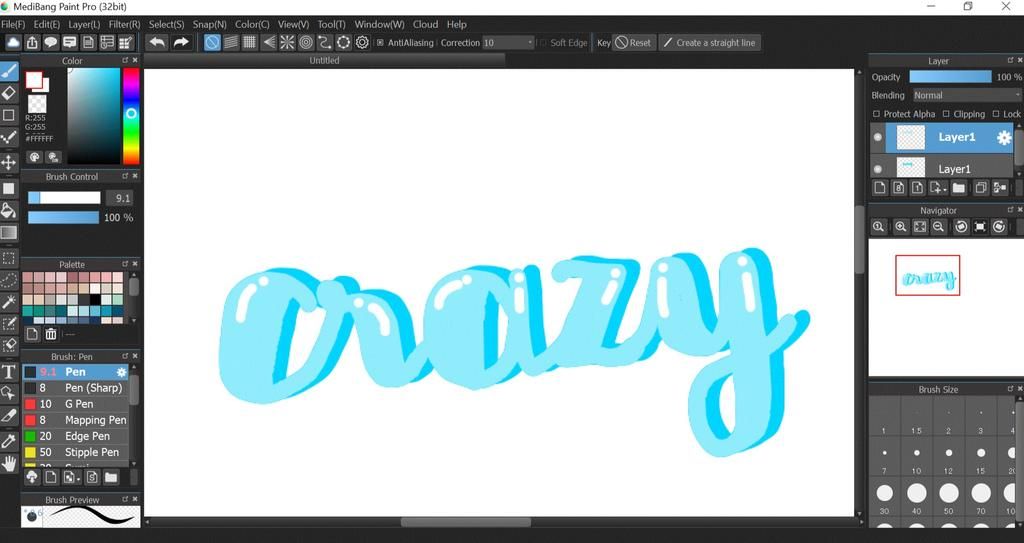Image resolution: width=1024 pixels, height=543 pixels.
Task: Zoom in with Navigator magnifier plus
Action: click(x=901, y=227)
